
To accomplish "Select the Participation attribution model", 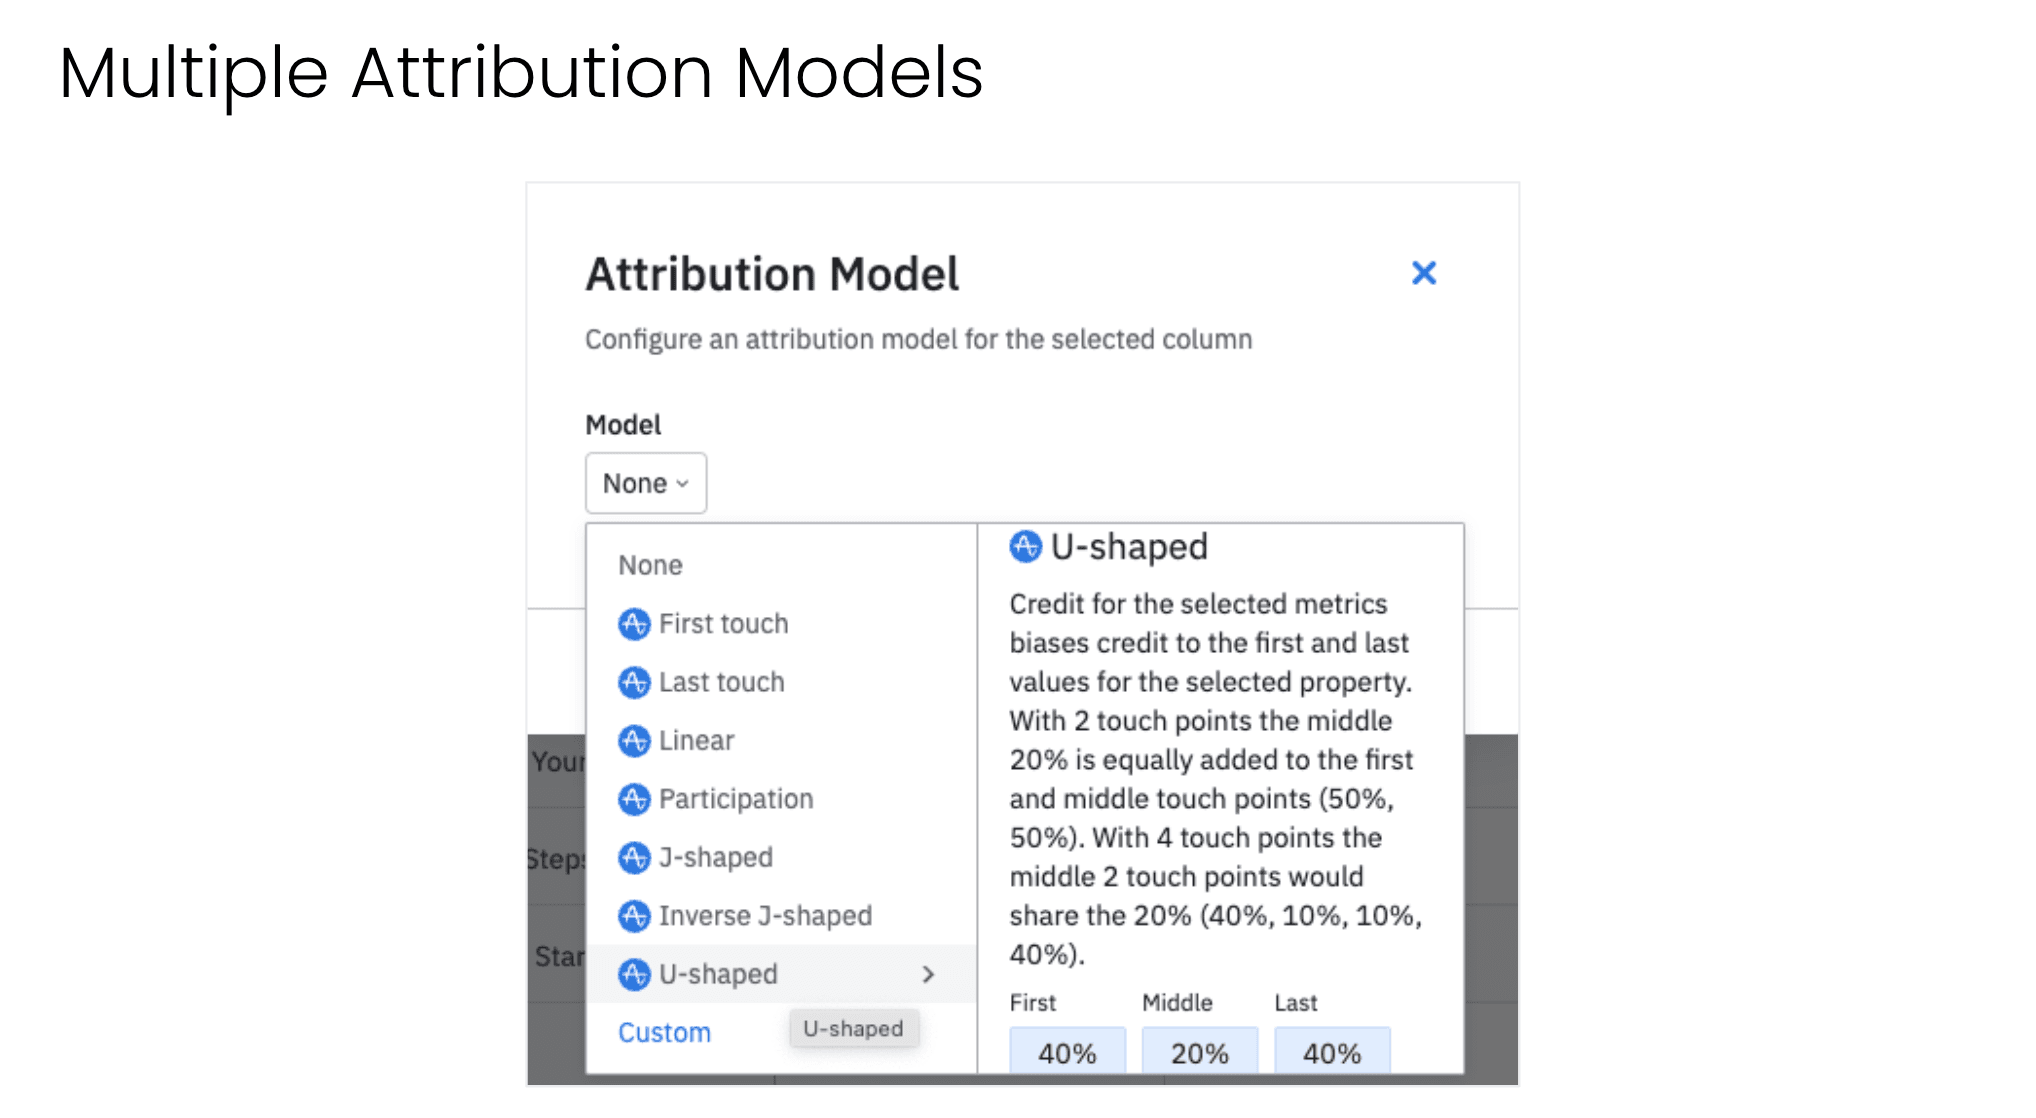I will tap(735, 798).
